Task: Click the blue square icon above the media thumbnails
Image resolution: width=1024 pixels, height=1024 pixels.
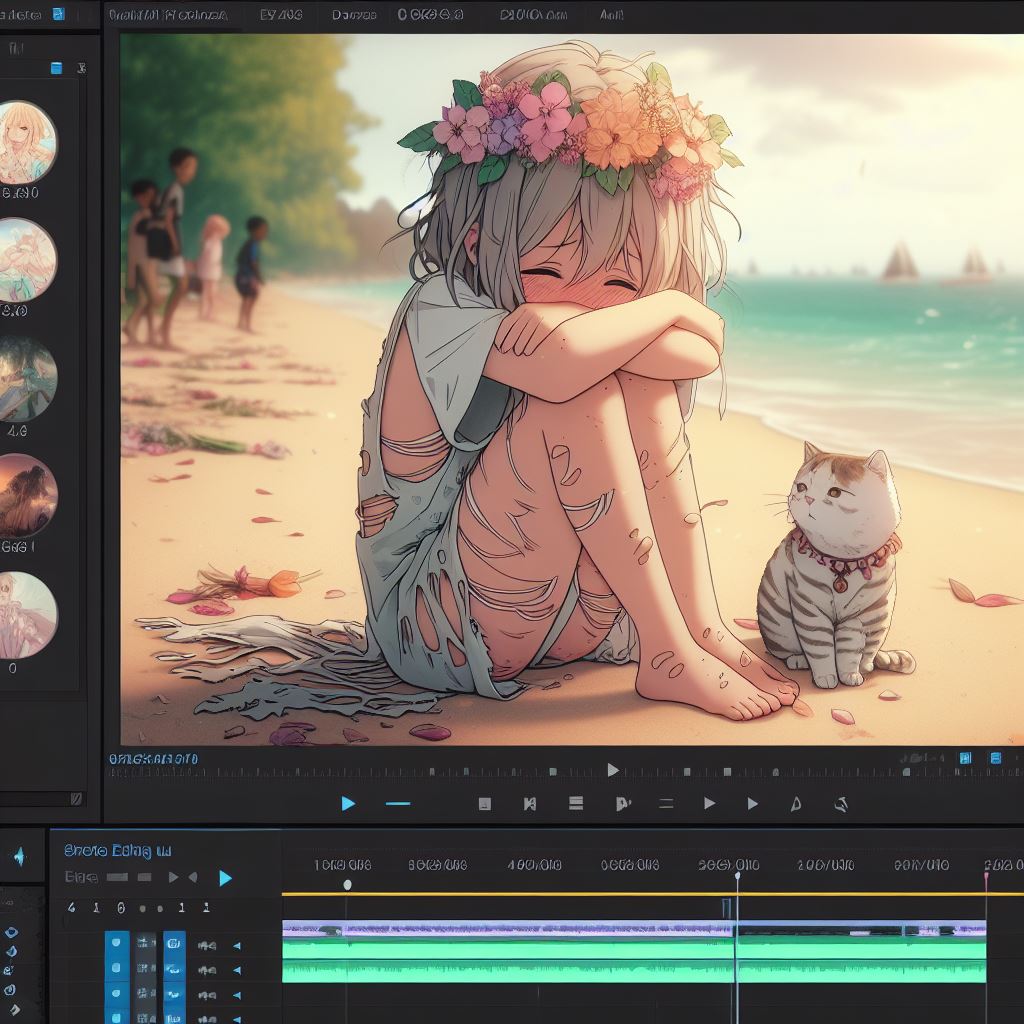Action: (56, 68)
